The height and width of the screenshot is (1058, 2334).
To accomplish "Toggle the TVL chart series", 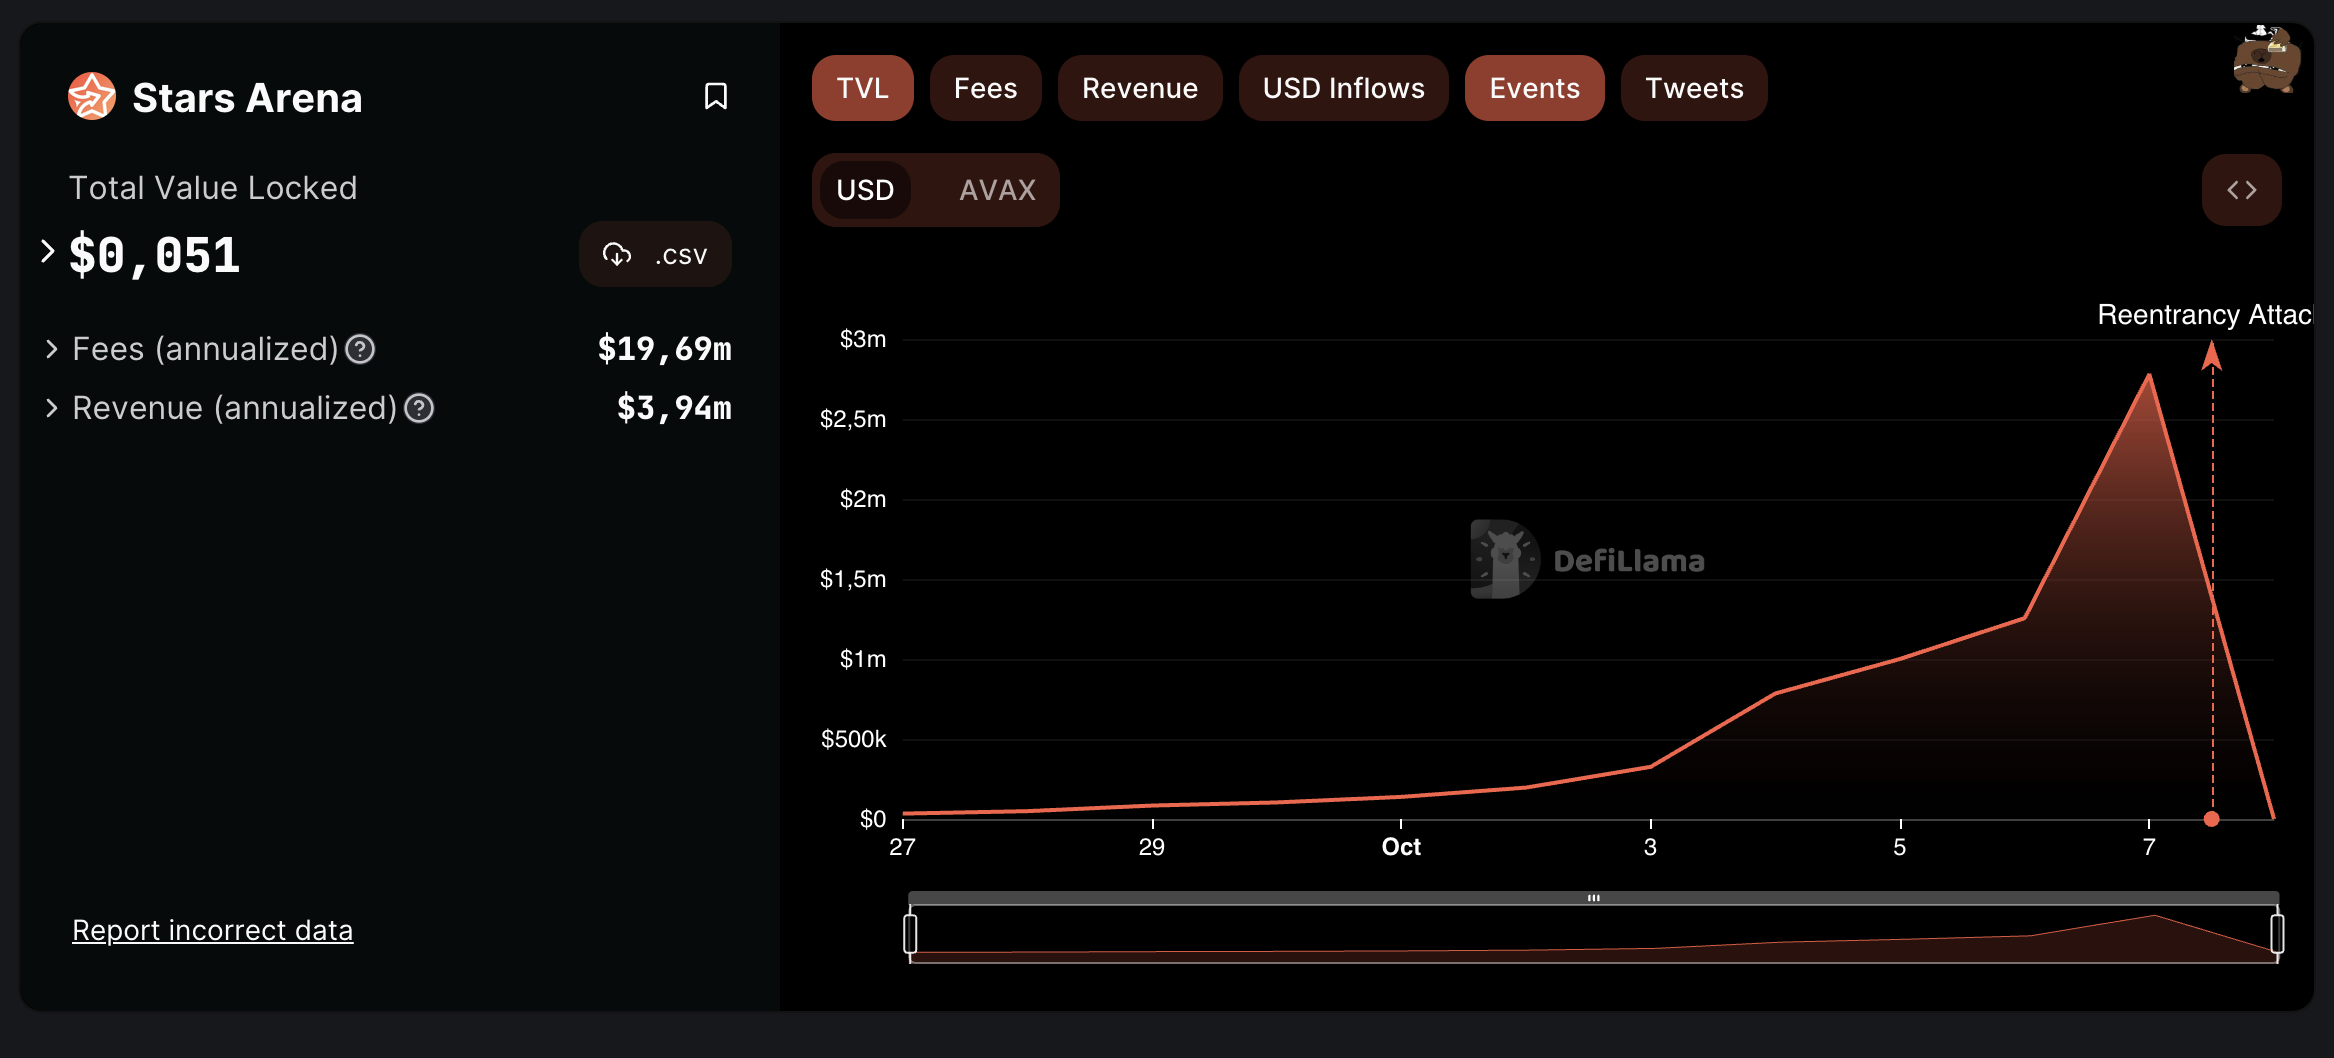I will tap(862, 88).
